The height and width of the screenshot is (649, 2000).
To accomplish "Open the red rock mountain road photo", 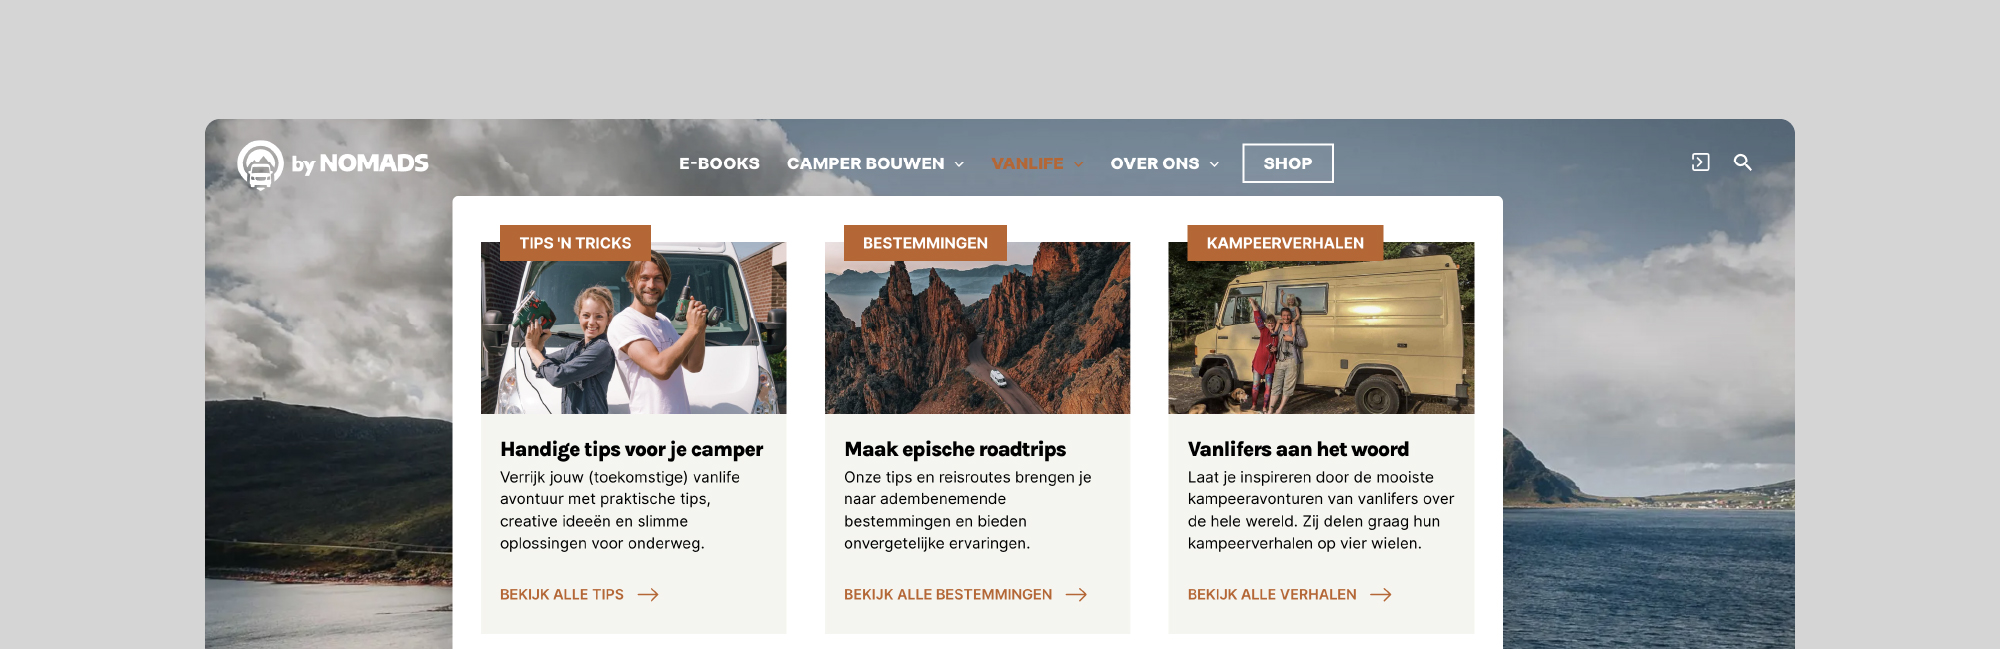I will [x=977, y=328].
